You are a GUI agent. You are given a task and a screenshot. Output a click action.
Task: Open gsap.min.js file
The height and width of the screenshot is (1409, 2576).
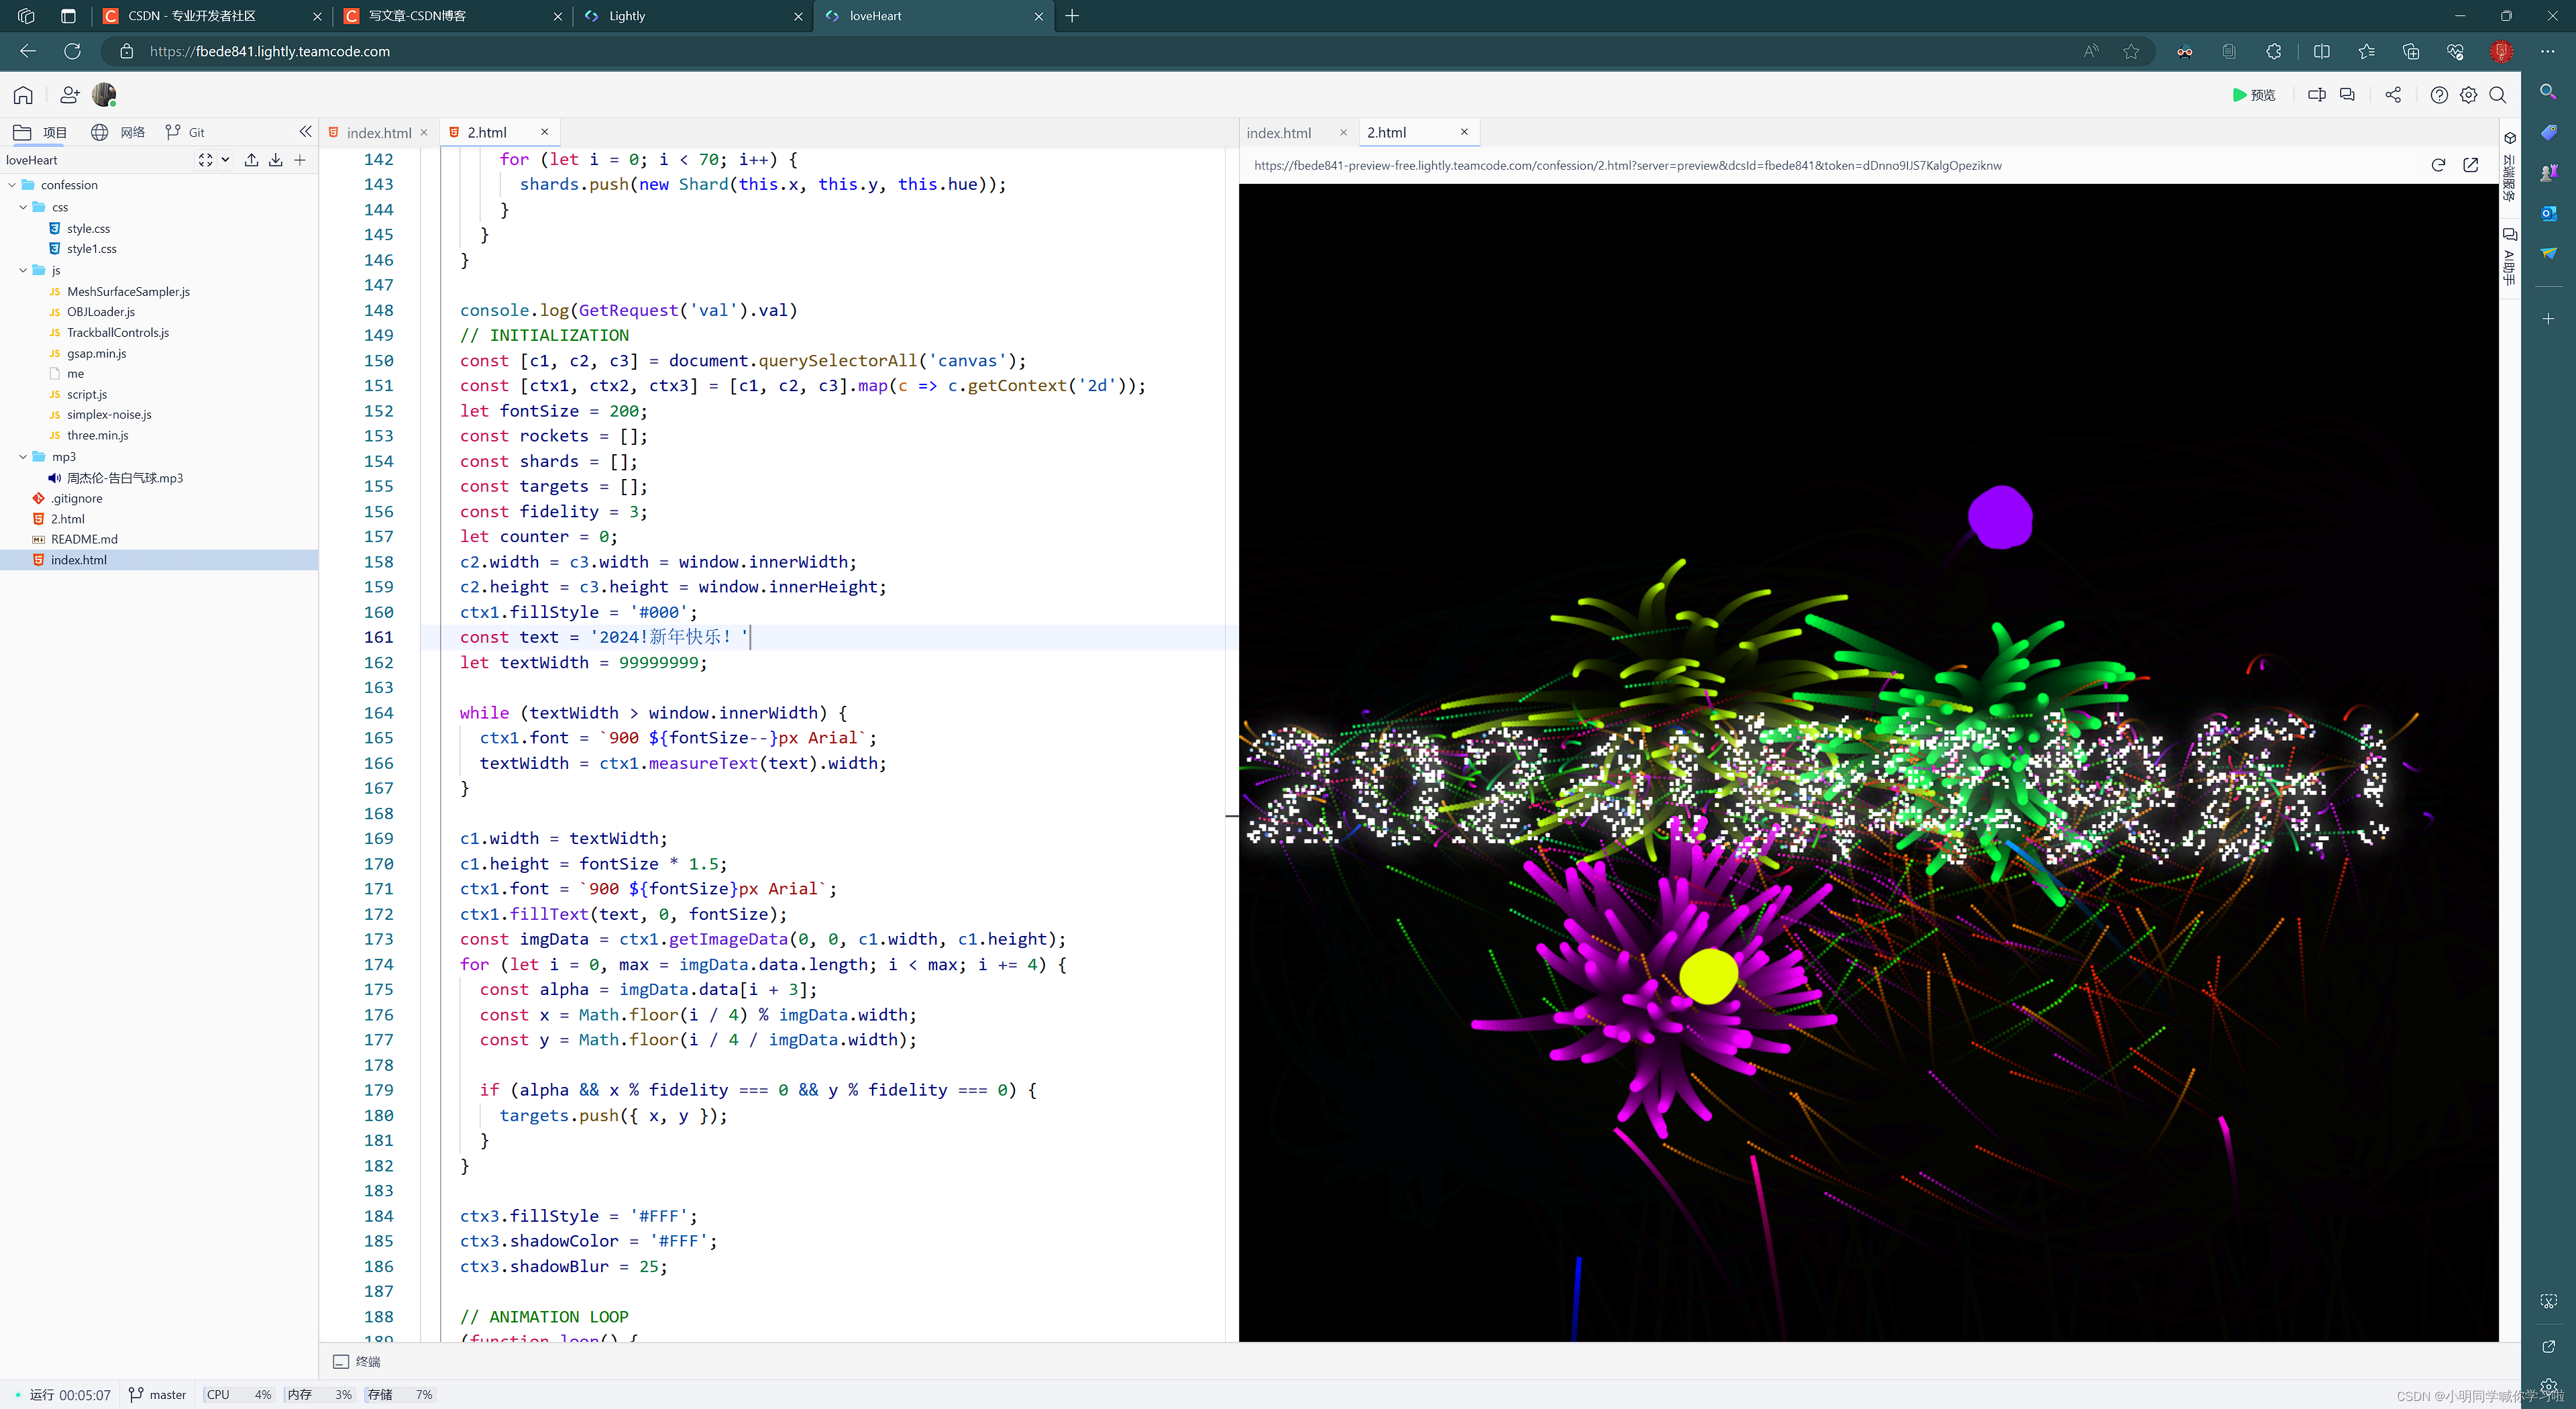tap(96, 354)
